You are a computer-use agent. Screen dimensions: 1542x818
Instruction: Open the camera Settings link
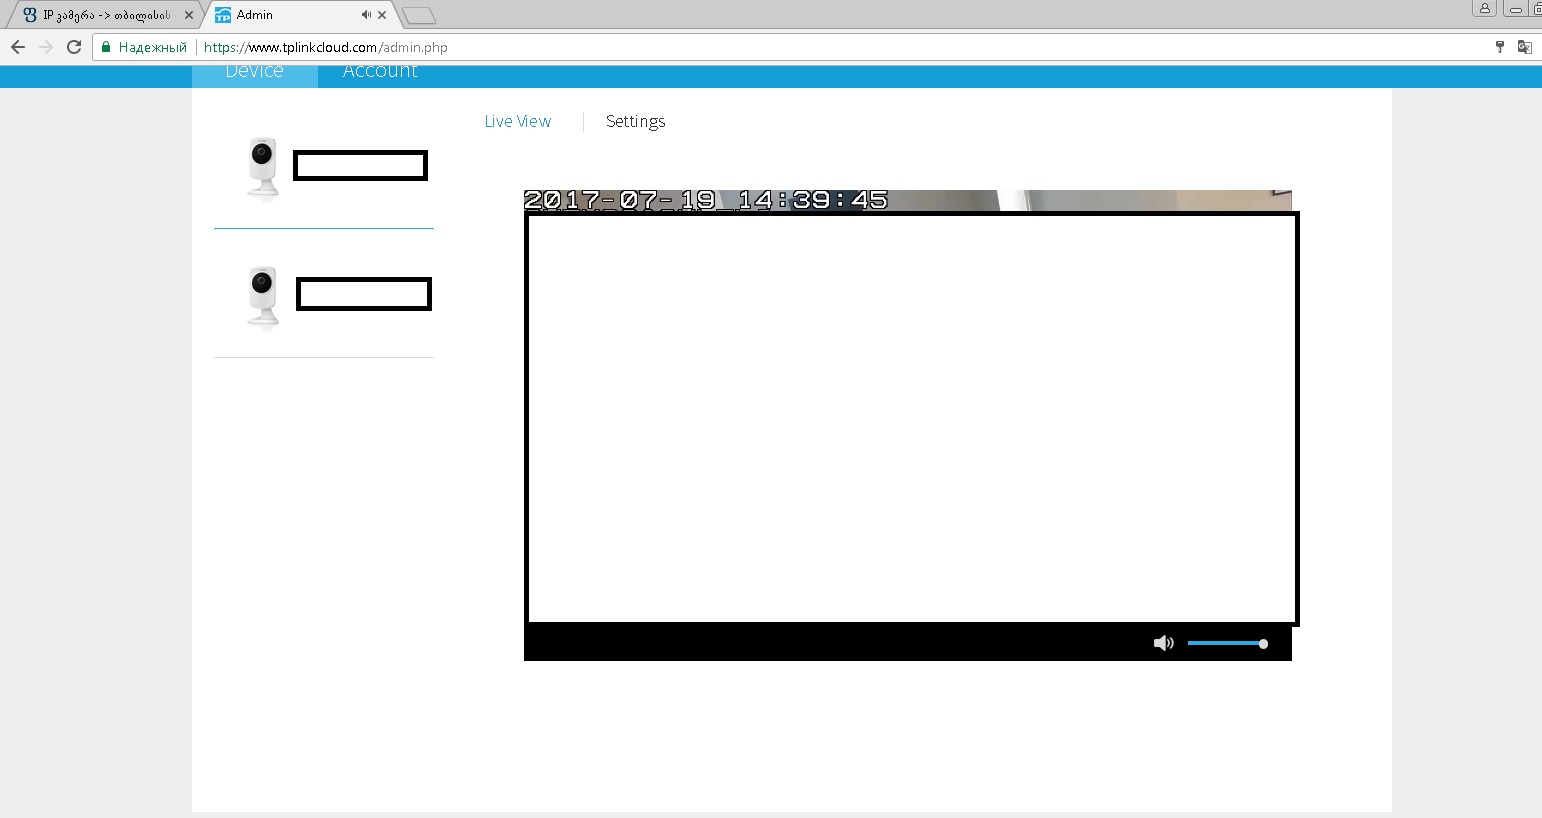click(x=635, y=121)
